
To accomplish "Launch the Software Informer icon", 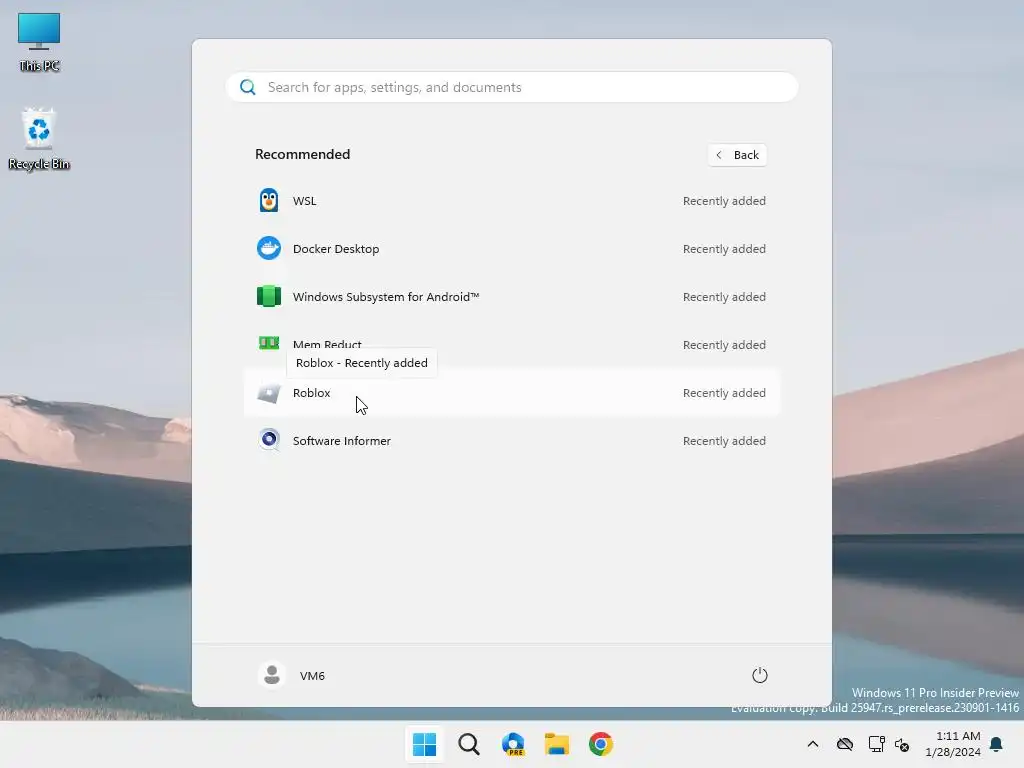I will (268, 440).
